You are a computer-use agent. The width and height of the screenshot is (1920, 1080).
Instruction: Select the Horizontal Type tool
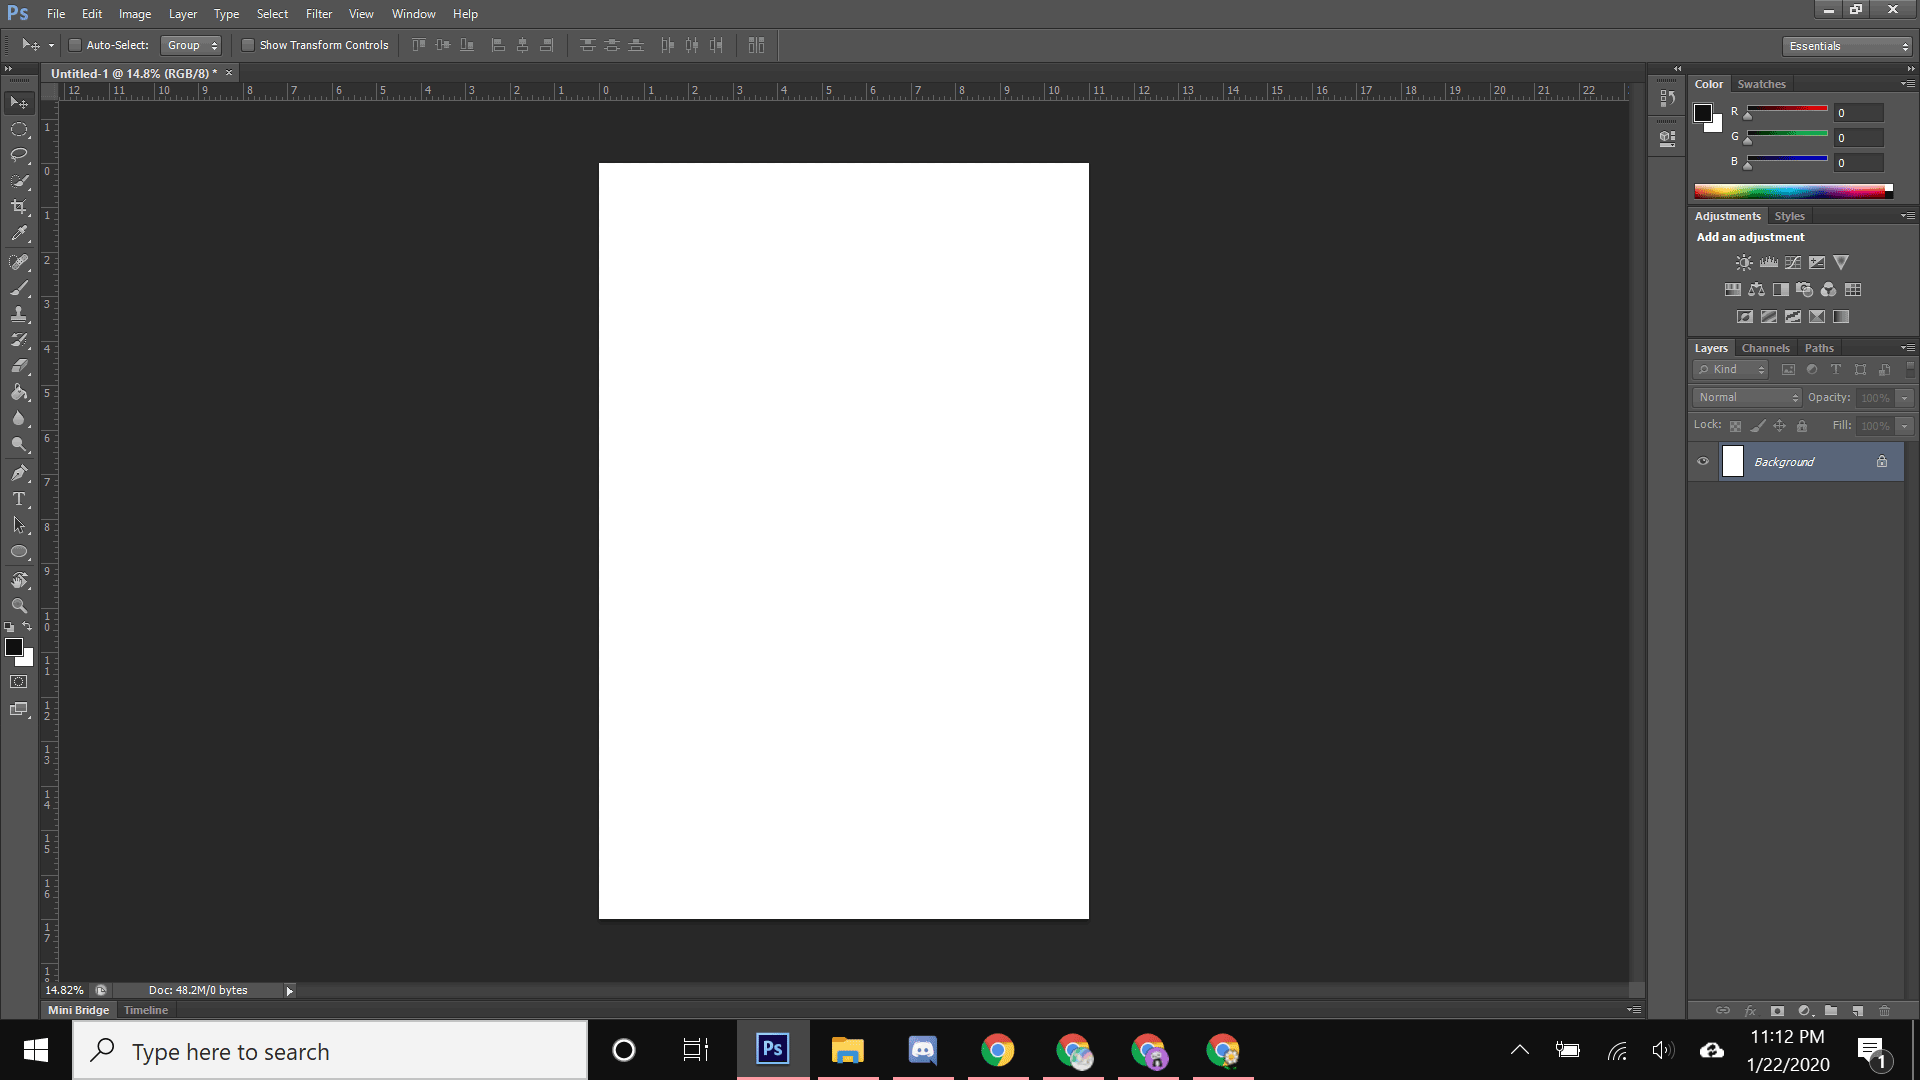[19, 499]
